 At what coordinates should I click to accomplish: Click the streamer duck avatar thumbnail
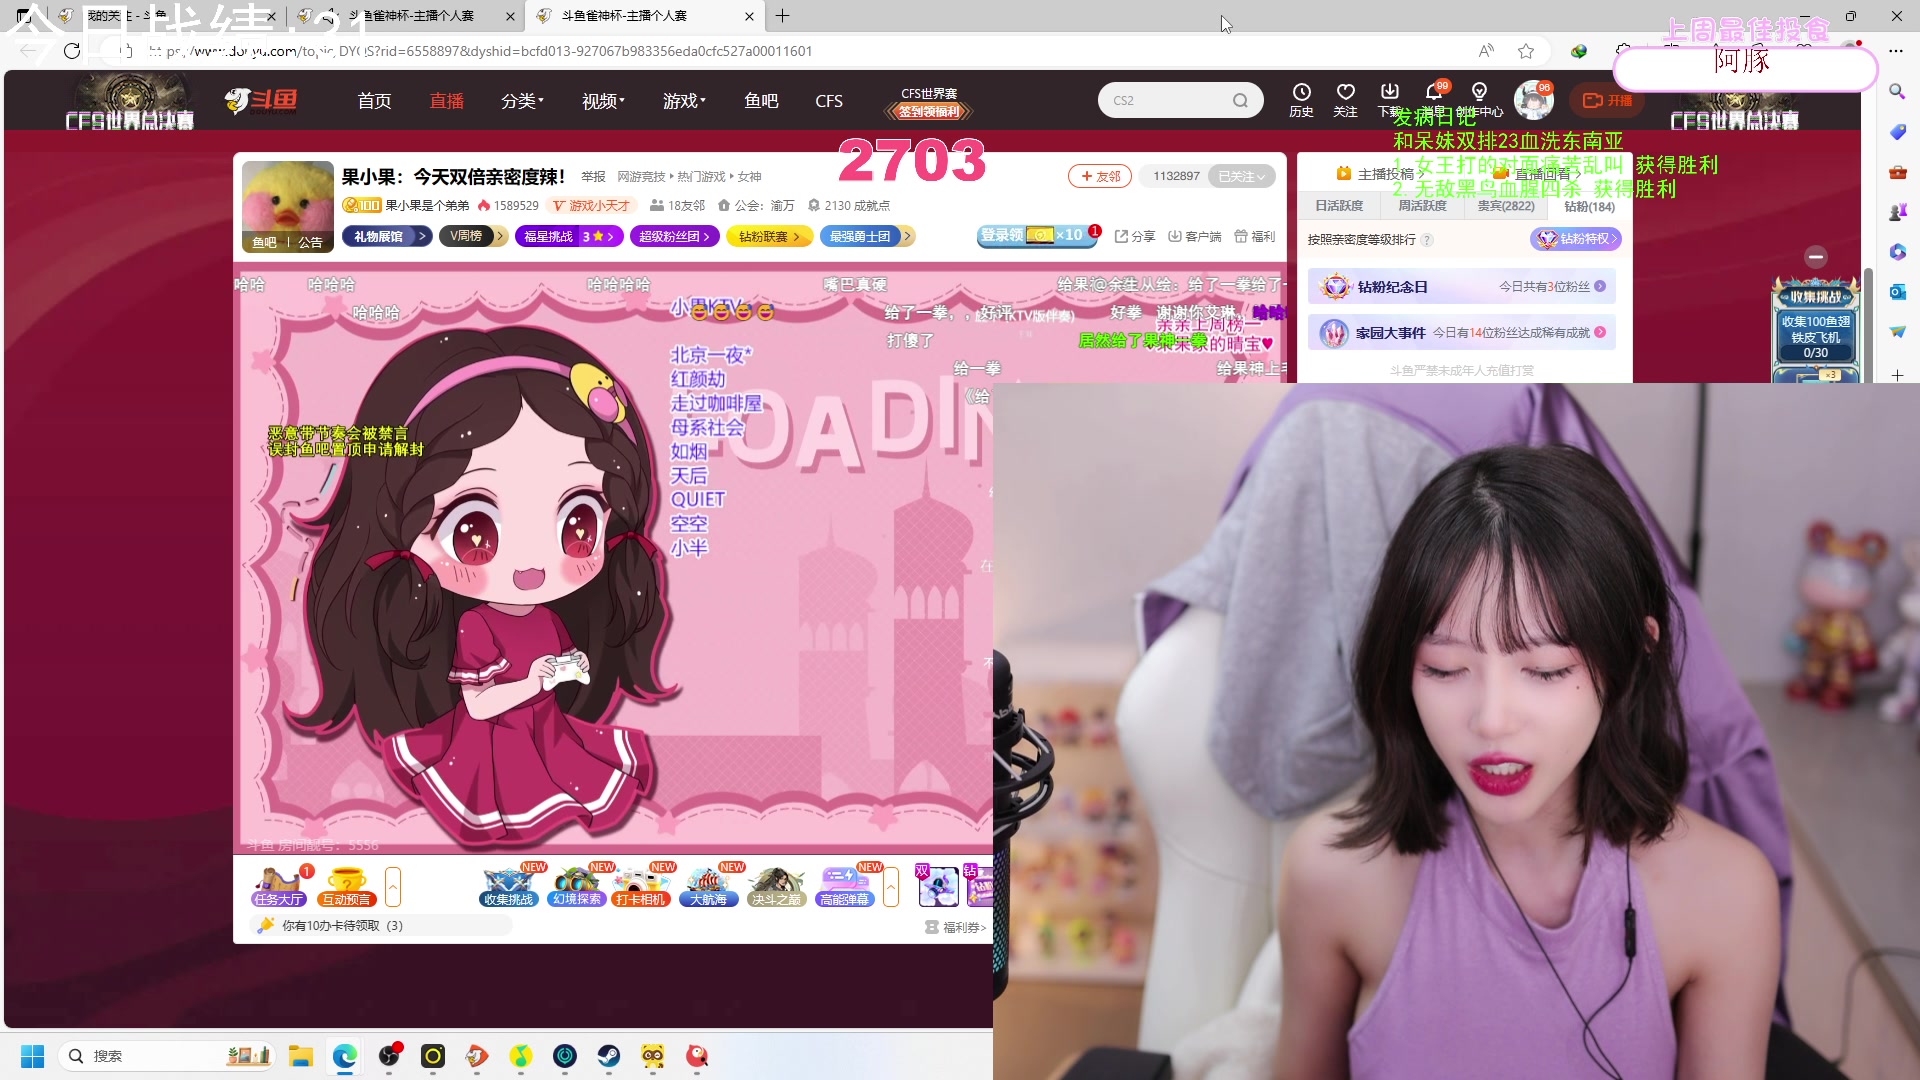pyautogui.click(x=288, y=206)
